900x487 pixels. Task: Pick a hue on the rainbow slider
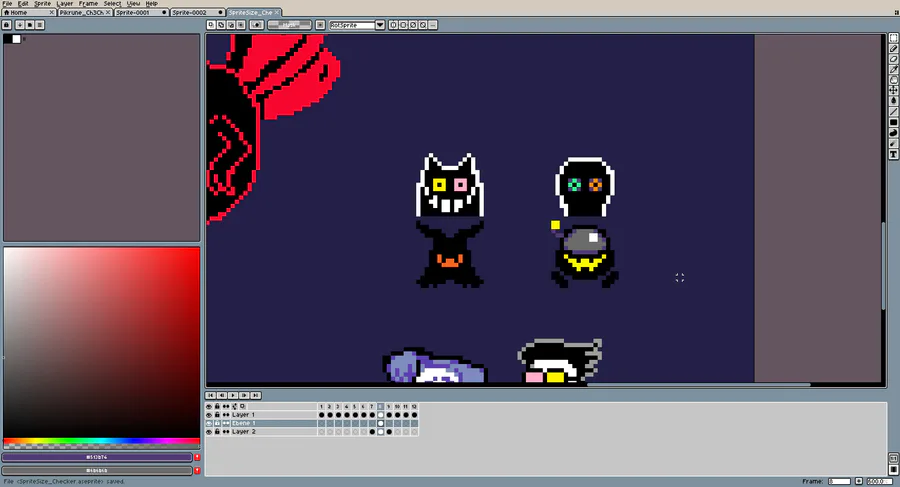point(102,441)
